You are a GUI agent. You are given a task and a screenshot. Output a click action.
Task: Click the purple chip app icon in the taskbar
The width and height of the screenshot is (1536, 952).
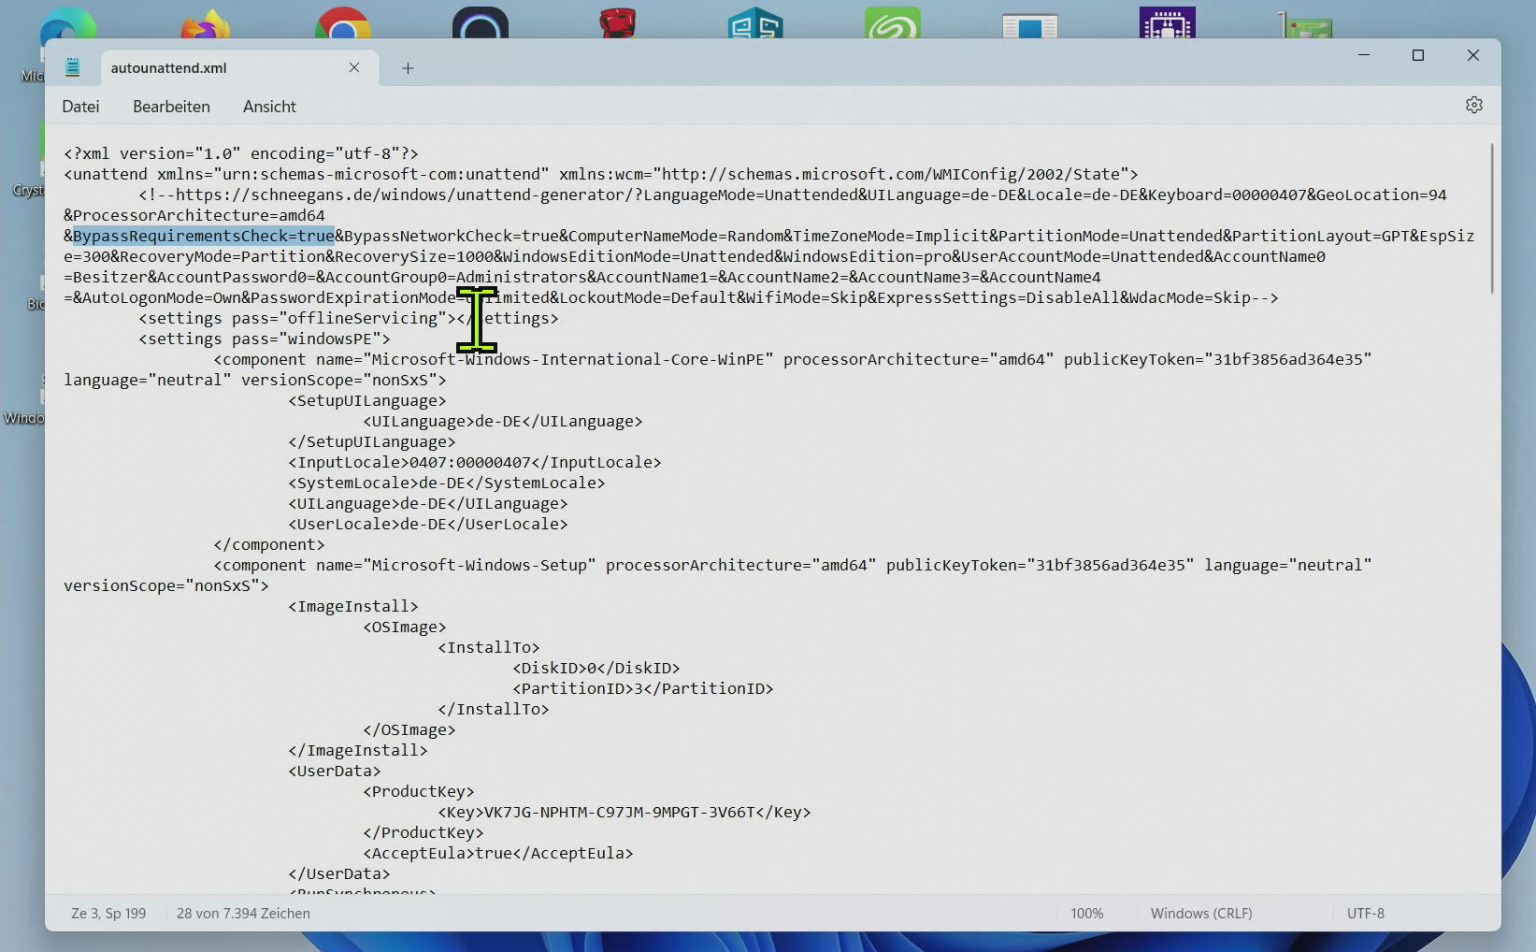coord(1167,20)
